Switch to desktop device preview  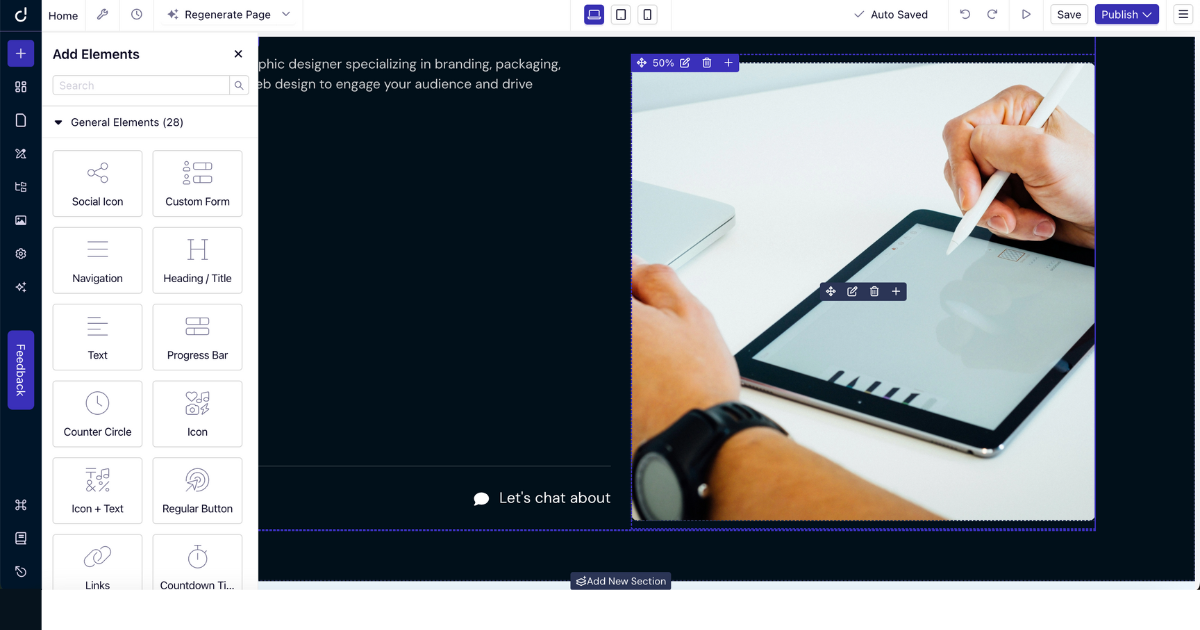click(594, 14)
